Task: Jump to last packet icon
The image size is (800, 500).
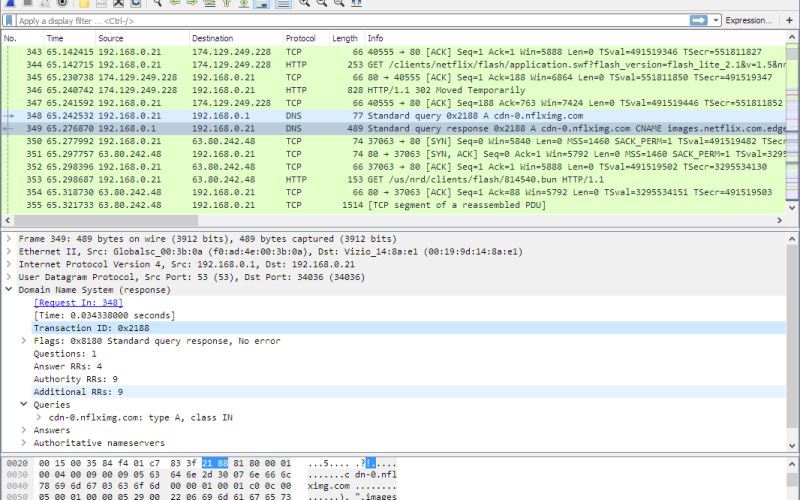Action: click(x=244, y=3)
